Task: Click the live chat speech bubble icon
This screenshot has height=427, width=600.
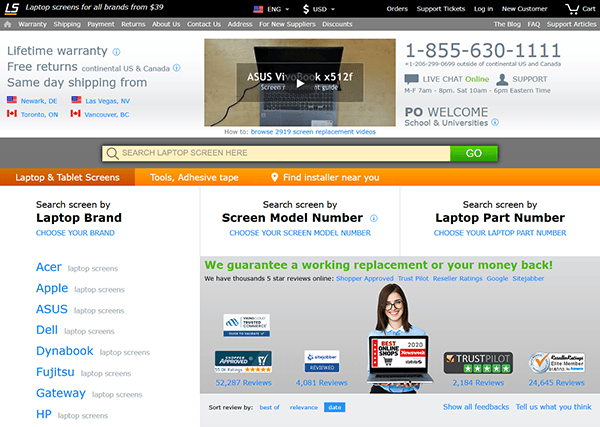Action: [411, 79]
